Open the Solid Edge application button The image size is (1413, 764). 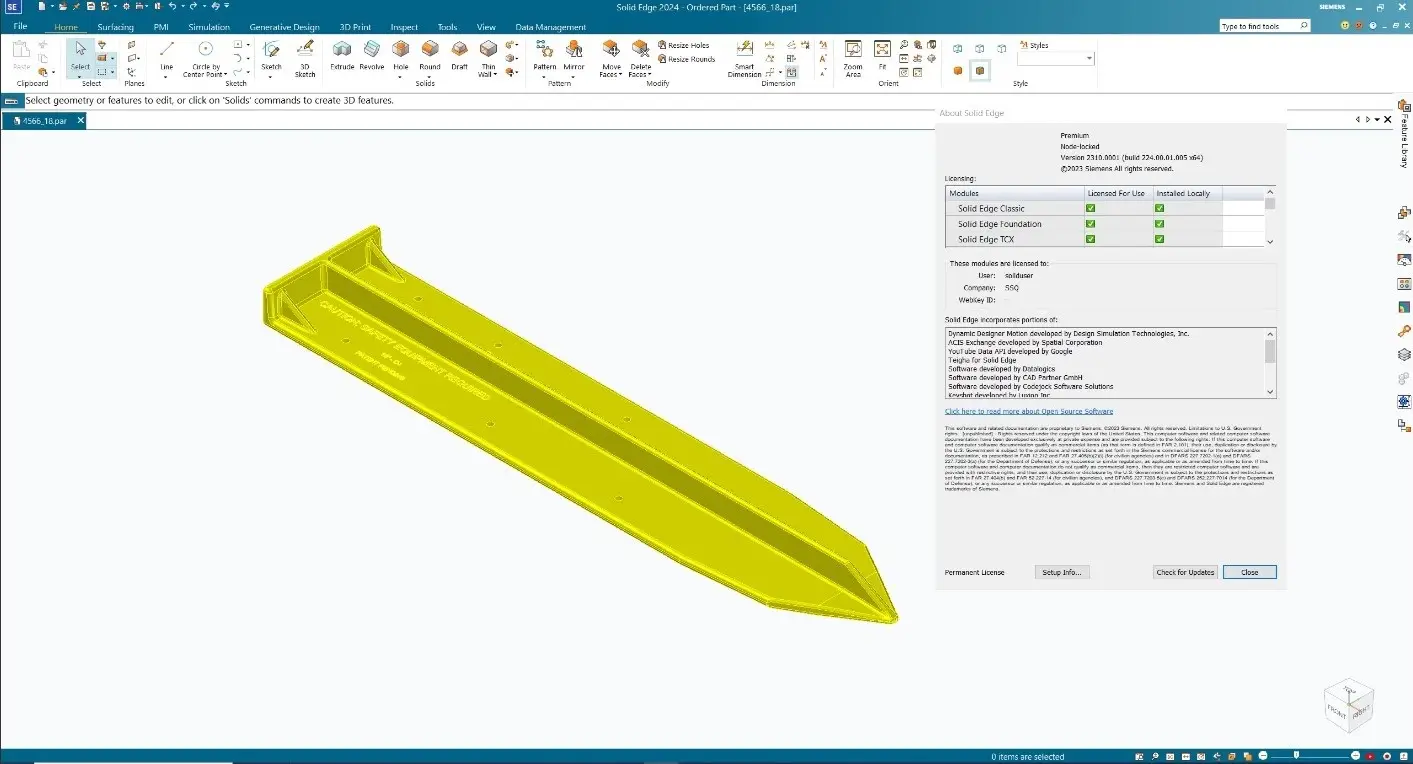(x=13, y=7)
